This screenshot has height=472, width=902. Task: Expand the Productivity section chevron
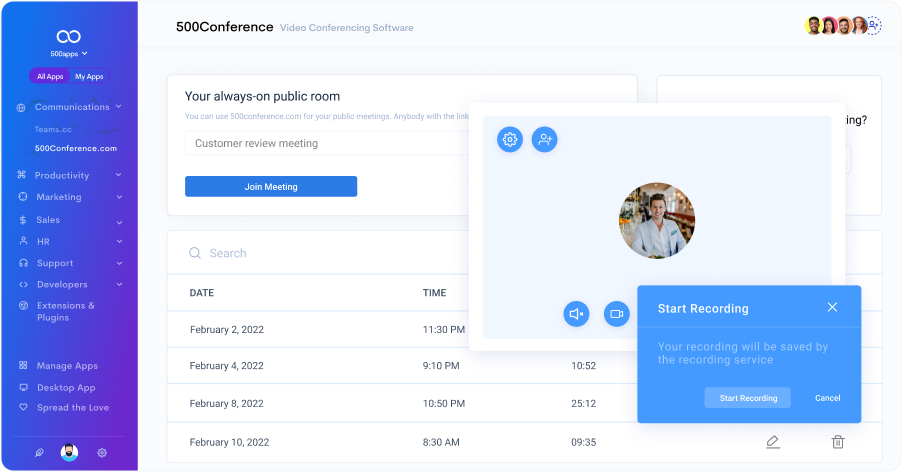(x=119, y=175)
